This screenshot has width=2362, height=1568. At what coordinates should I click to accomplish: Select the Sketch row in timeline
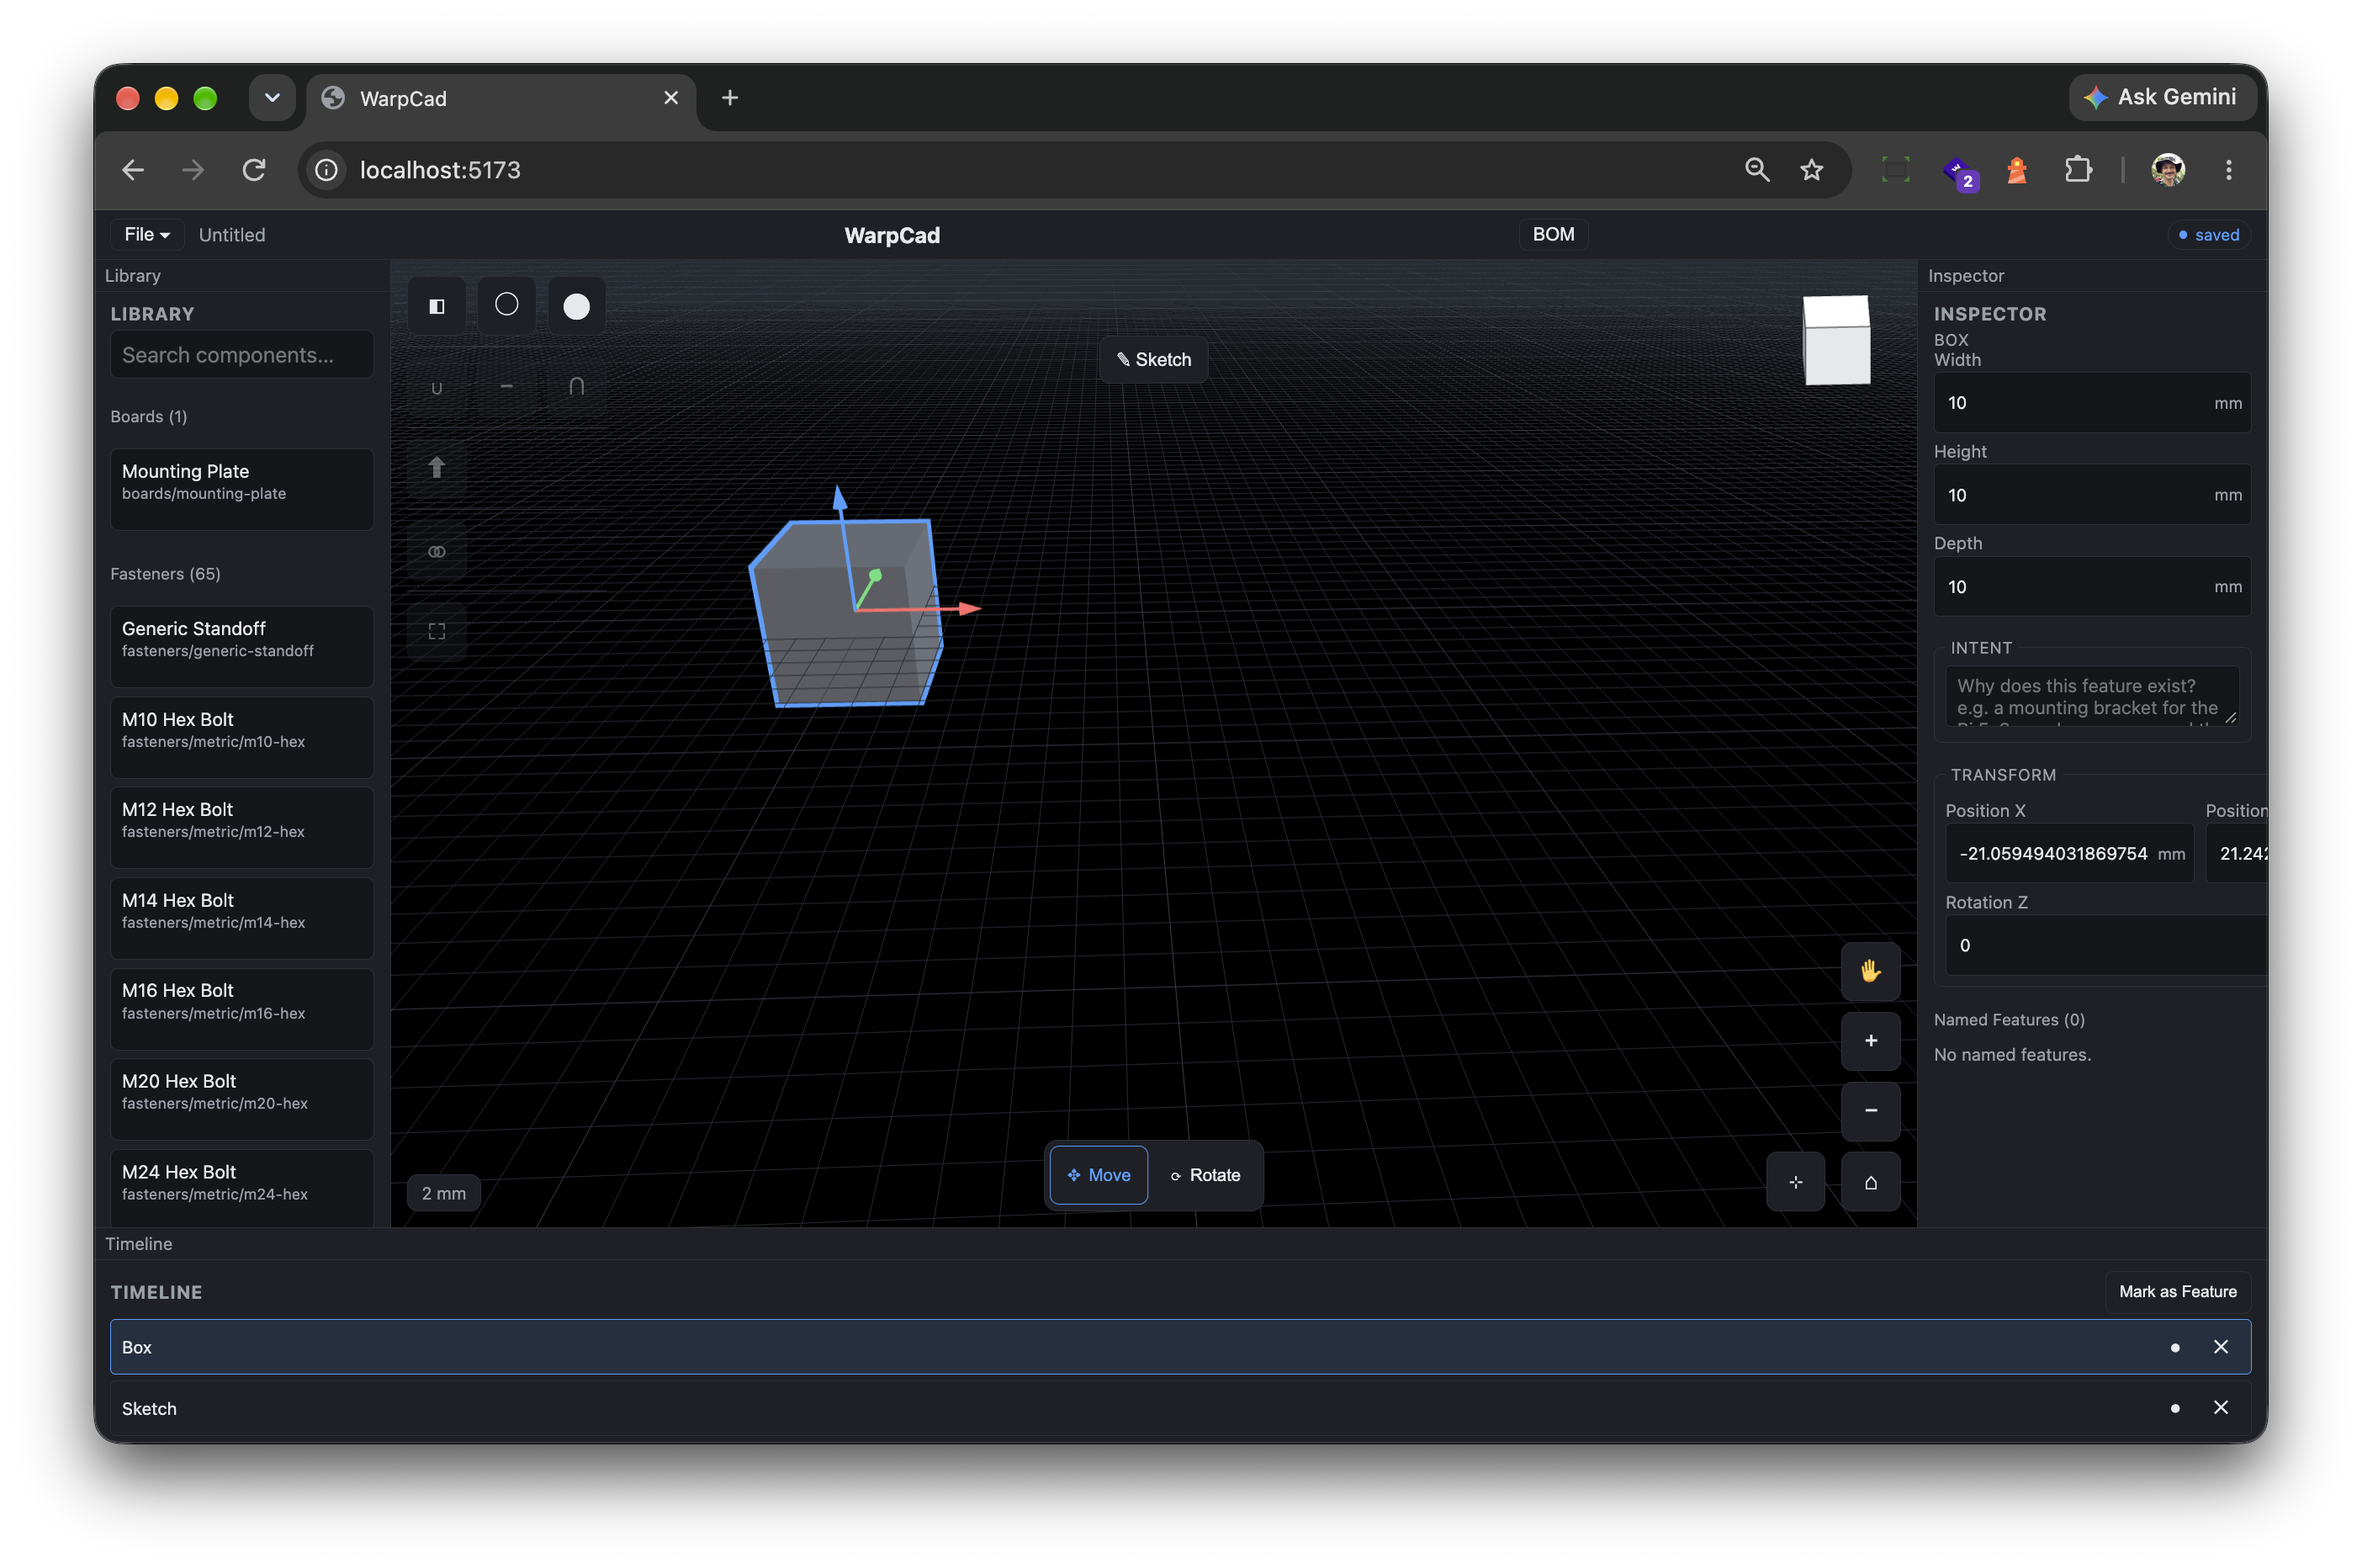(1180, 1408)
